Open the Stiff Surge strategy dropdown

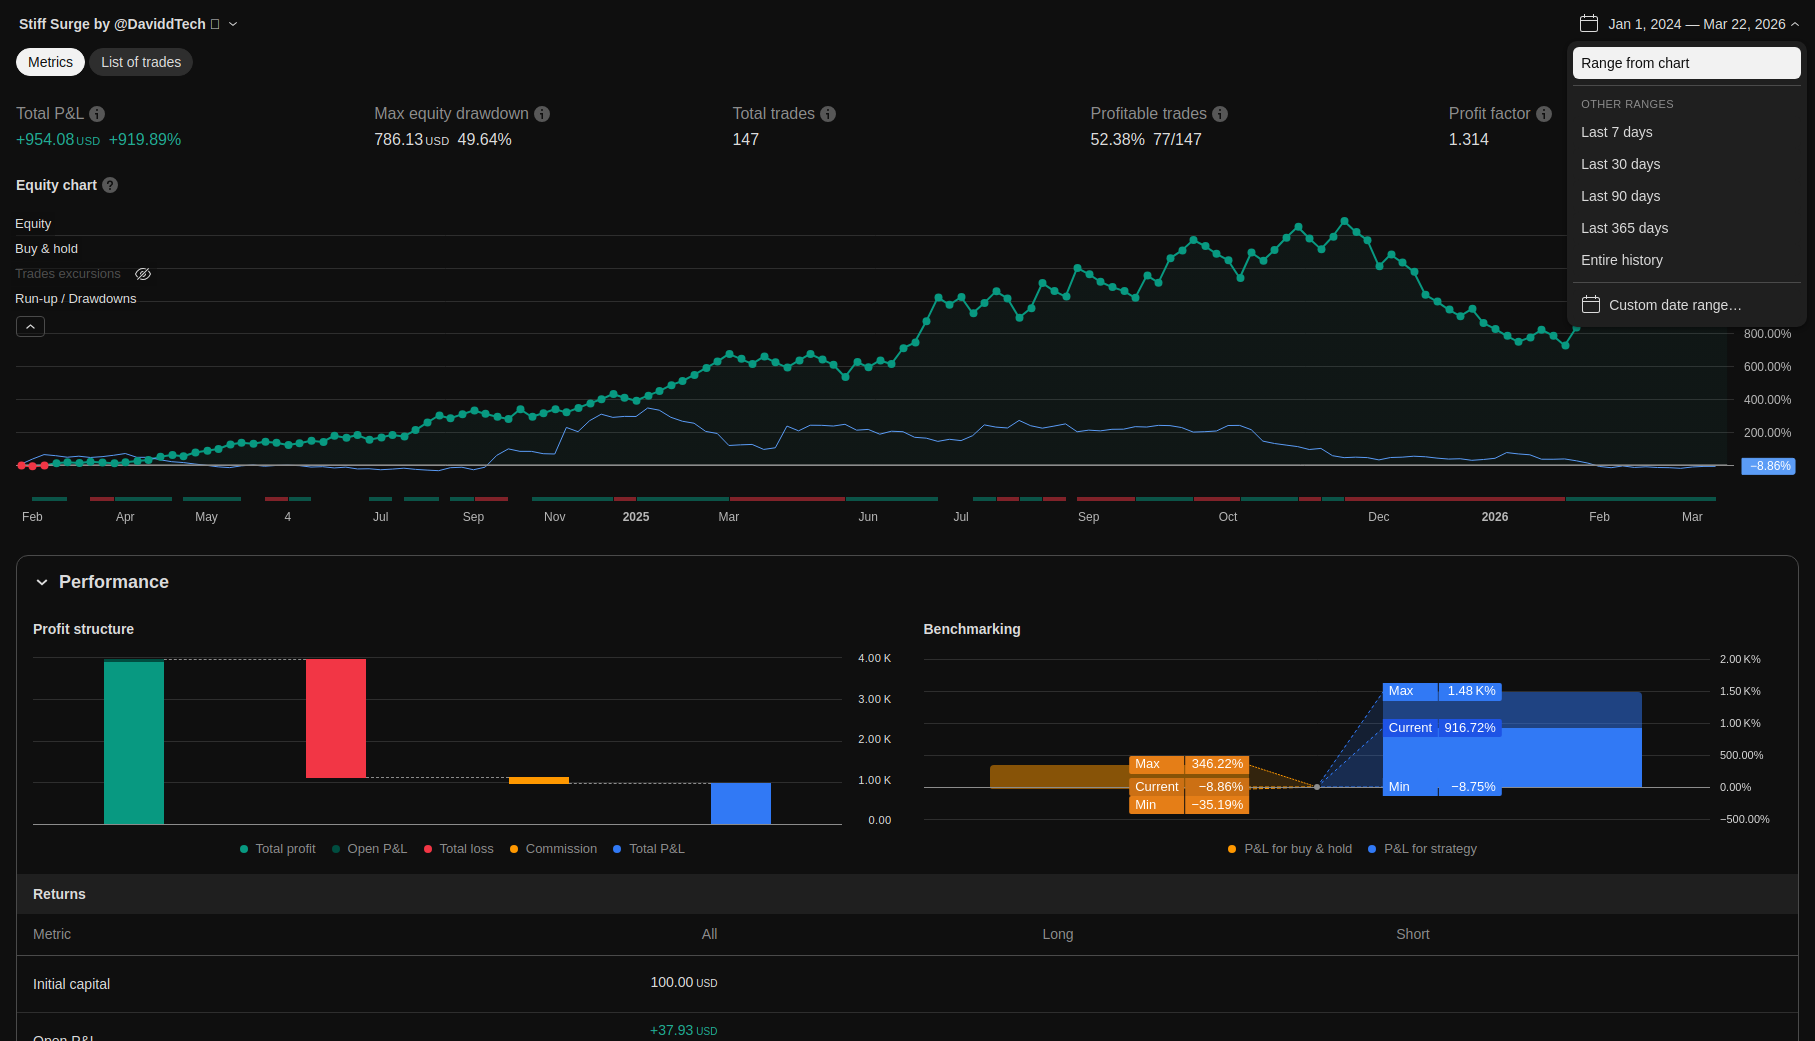point(233,24)
